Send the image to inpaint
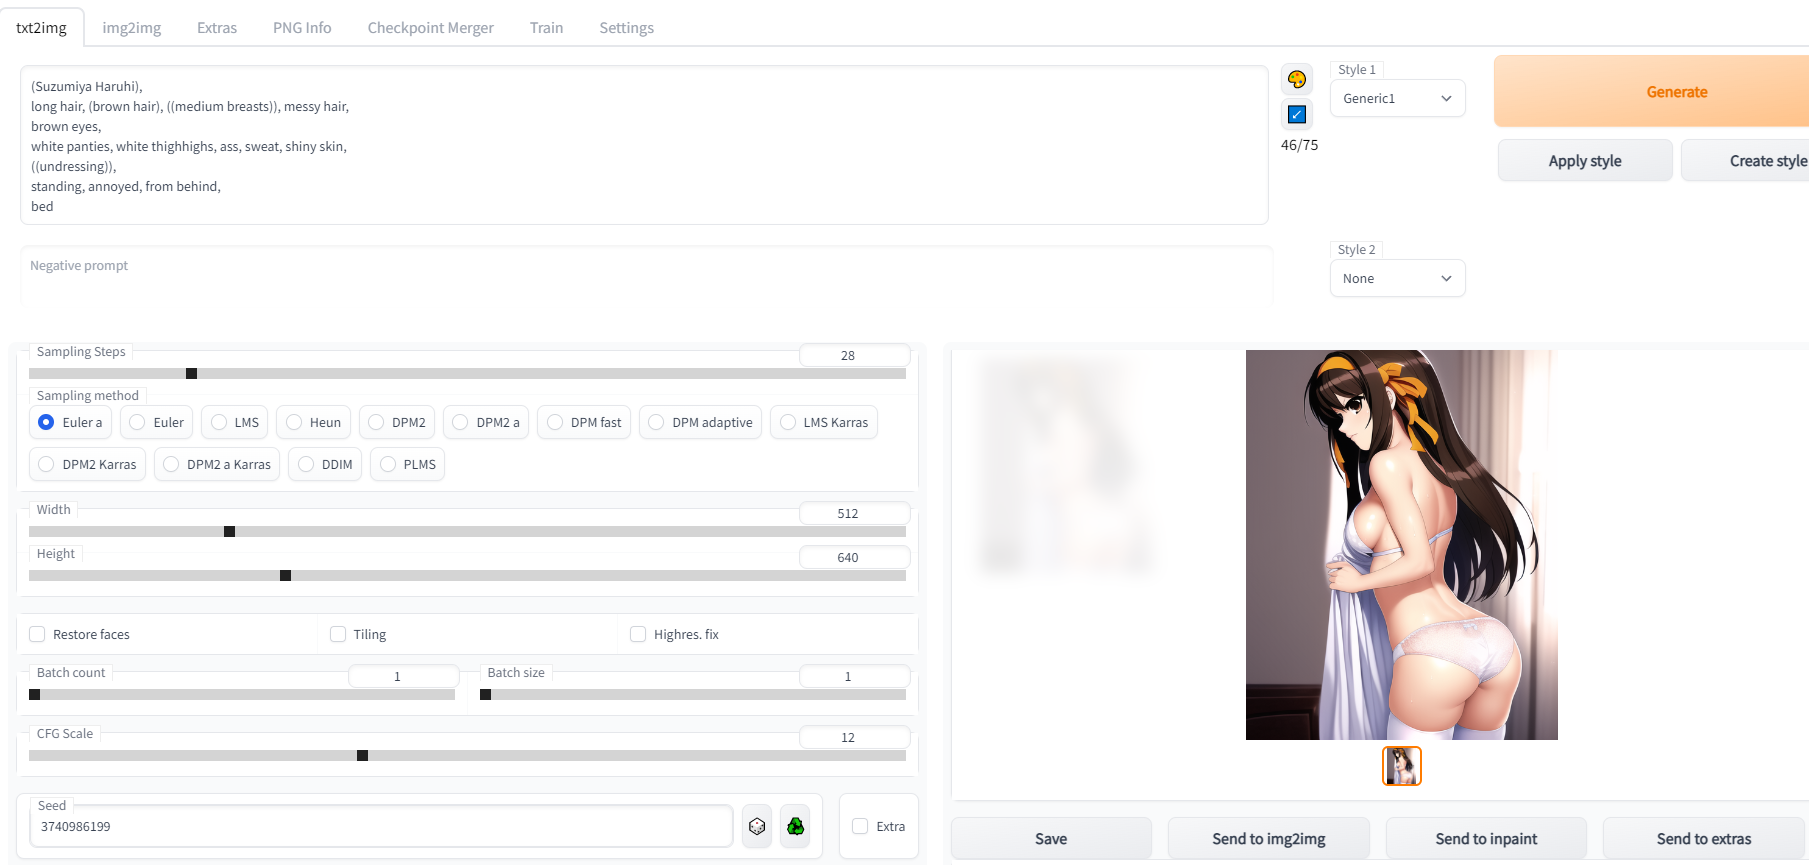1809x865 pixels. point(1486,839)
